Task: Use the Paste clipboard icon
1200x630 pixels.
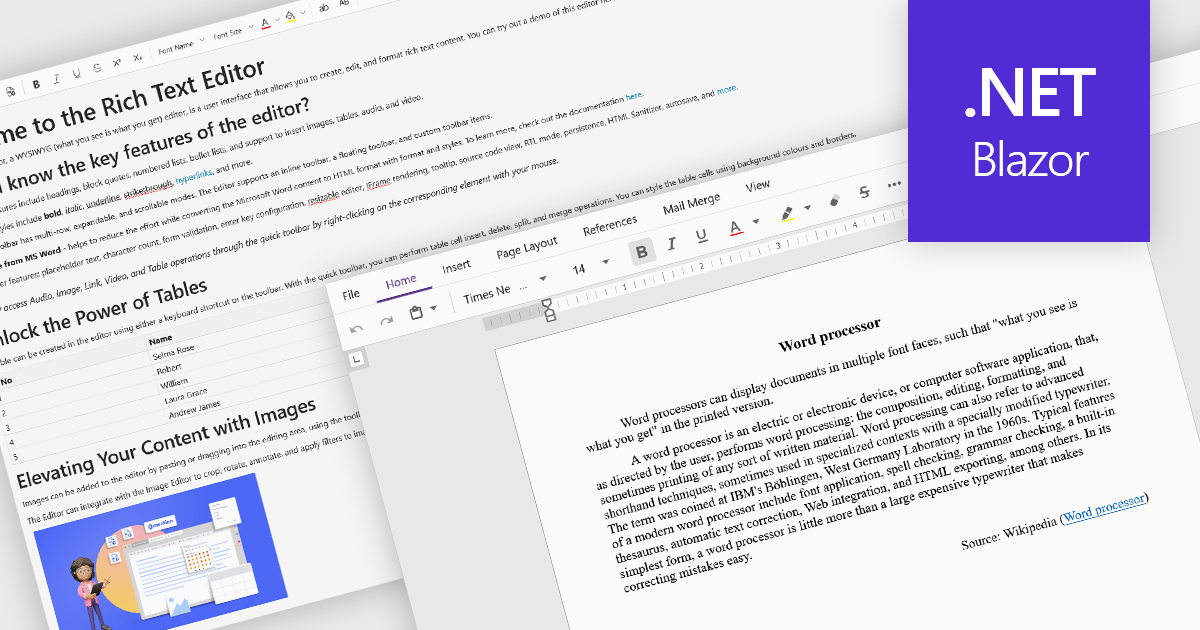Action: tap(417, 311)
